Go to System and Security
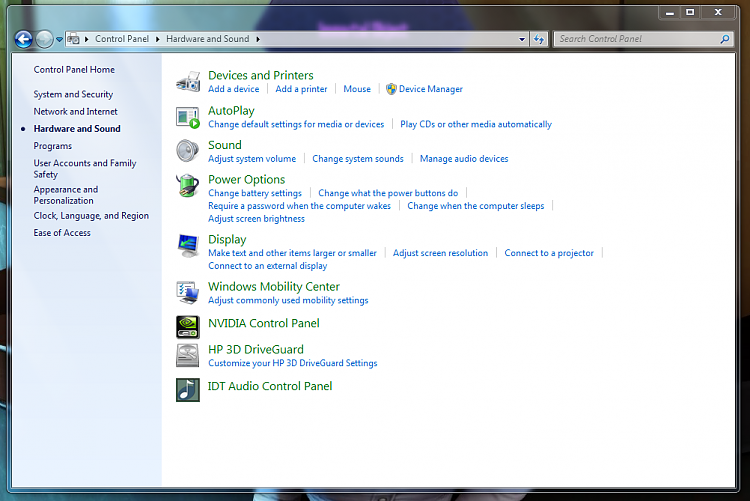This screenshot has height=501, width=750. click(73, 94)
